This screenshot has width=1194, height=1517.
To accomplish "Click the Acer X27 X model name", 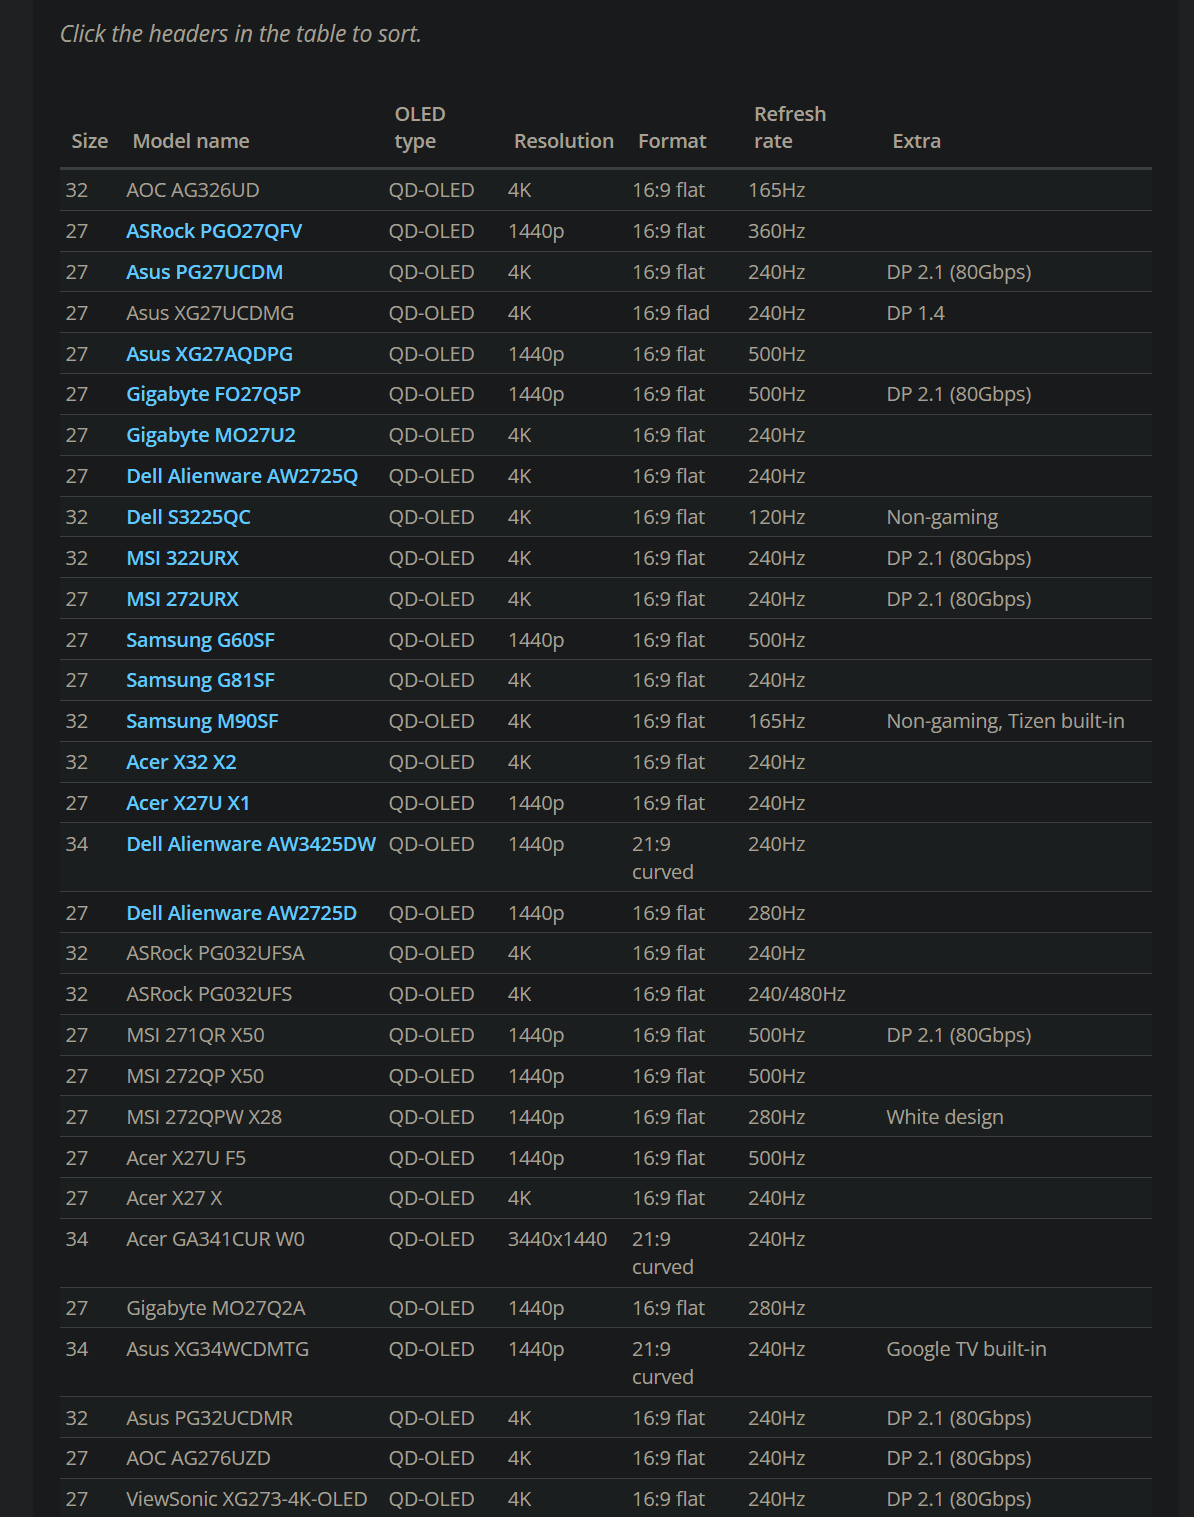I will click(174, 1198).
